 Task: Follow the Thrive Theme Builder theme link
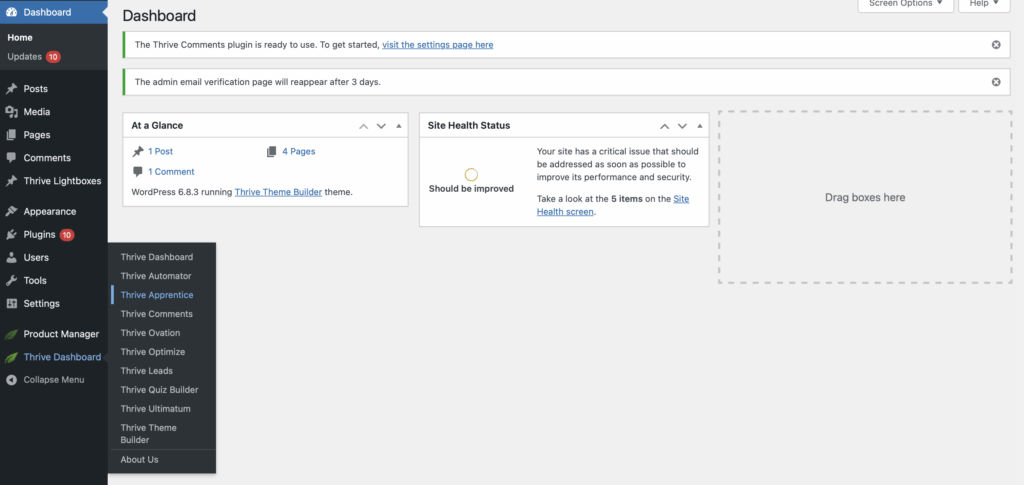point(278,191)
